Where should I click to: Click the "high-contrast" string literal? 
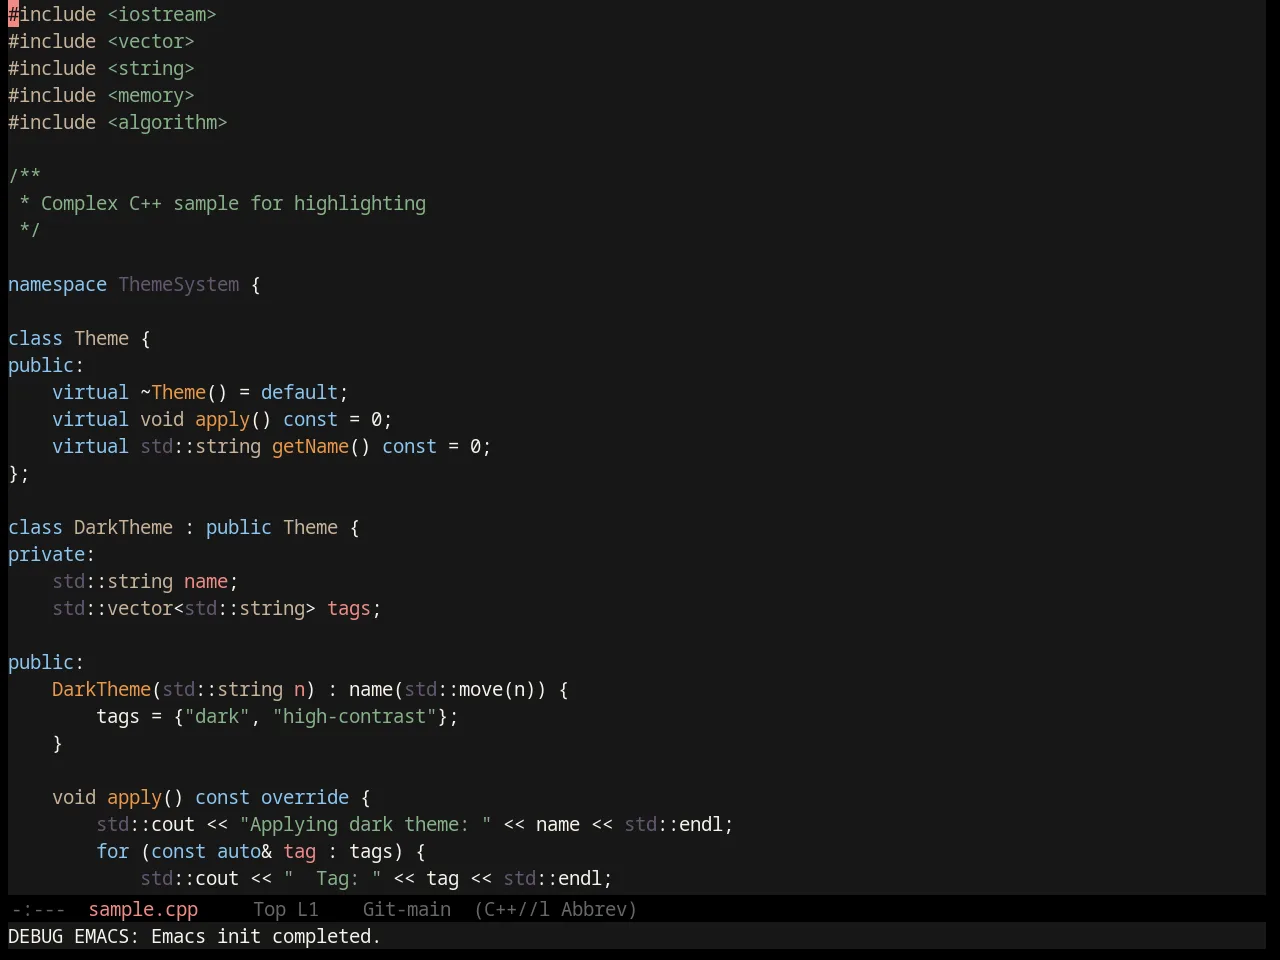354,716
